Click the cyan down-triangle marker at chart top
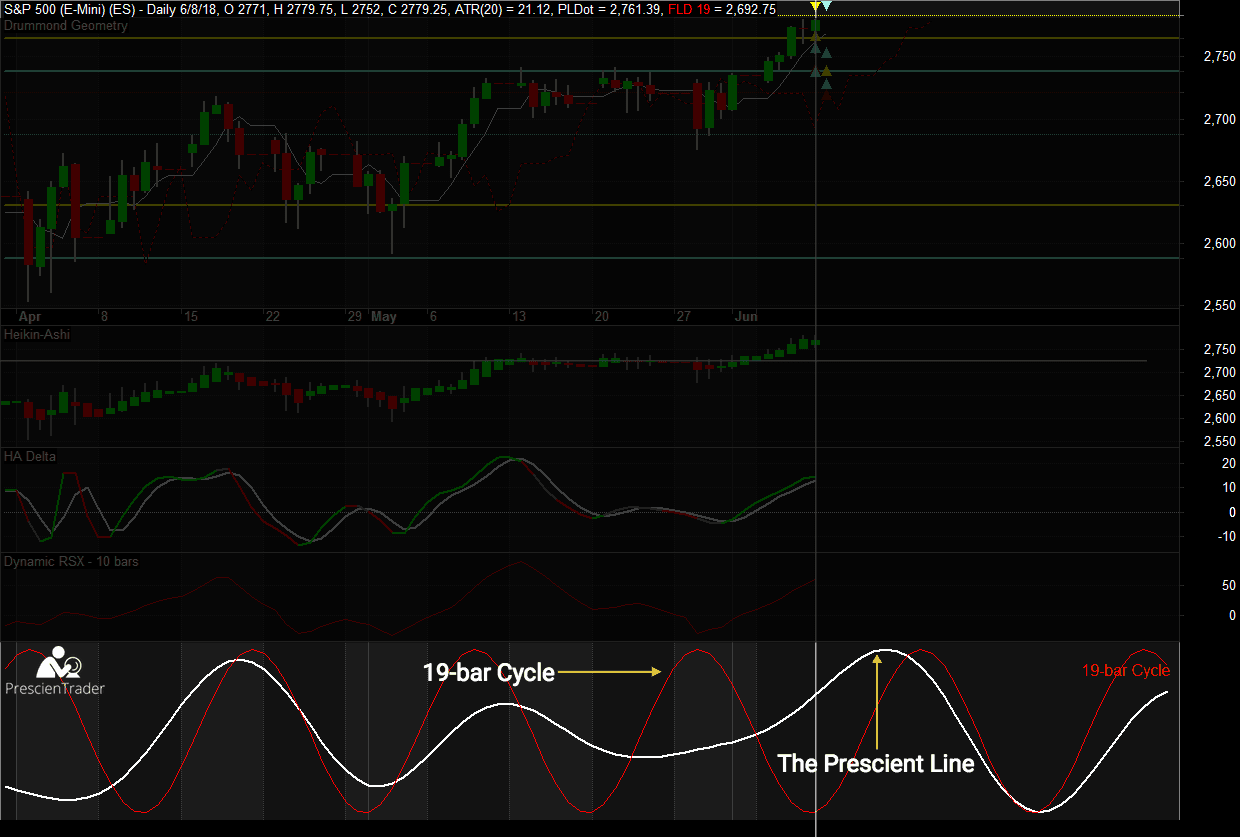1240x837 pixels. 826,7
